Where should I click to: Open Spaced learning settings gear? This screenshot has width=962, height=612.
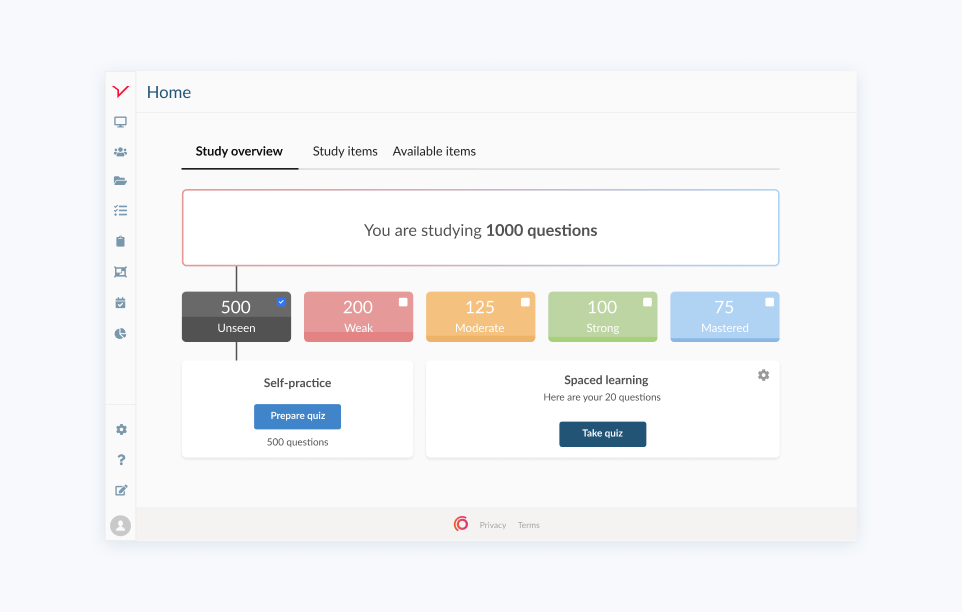(x=763, y=375)
